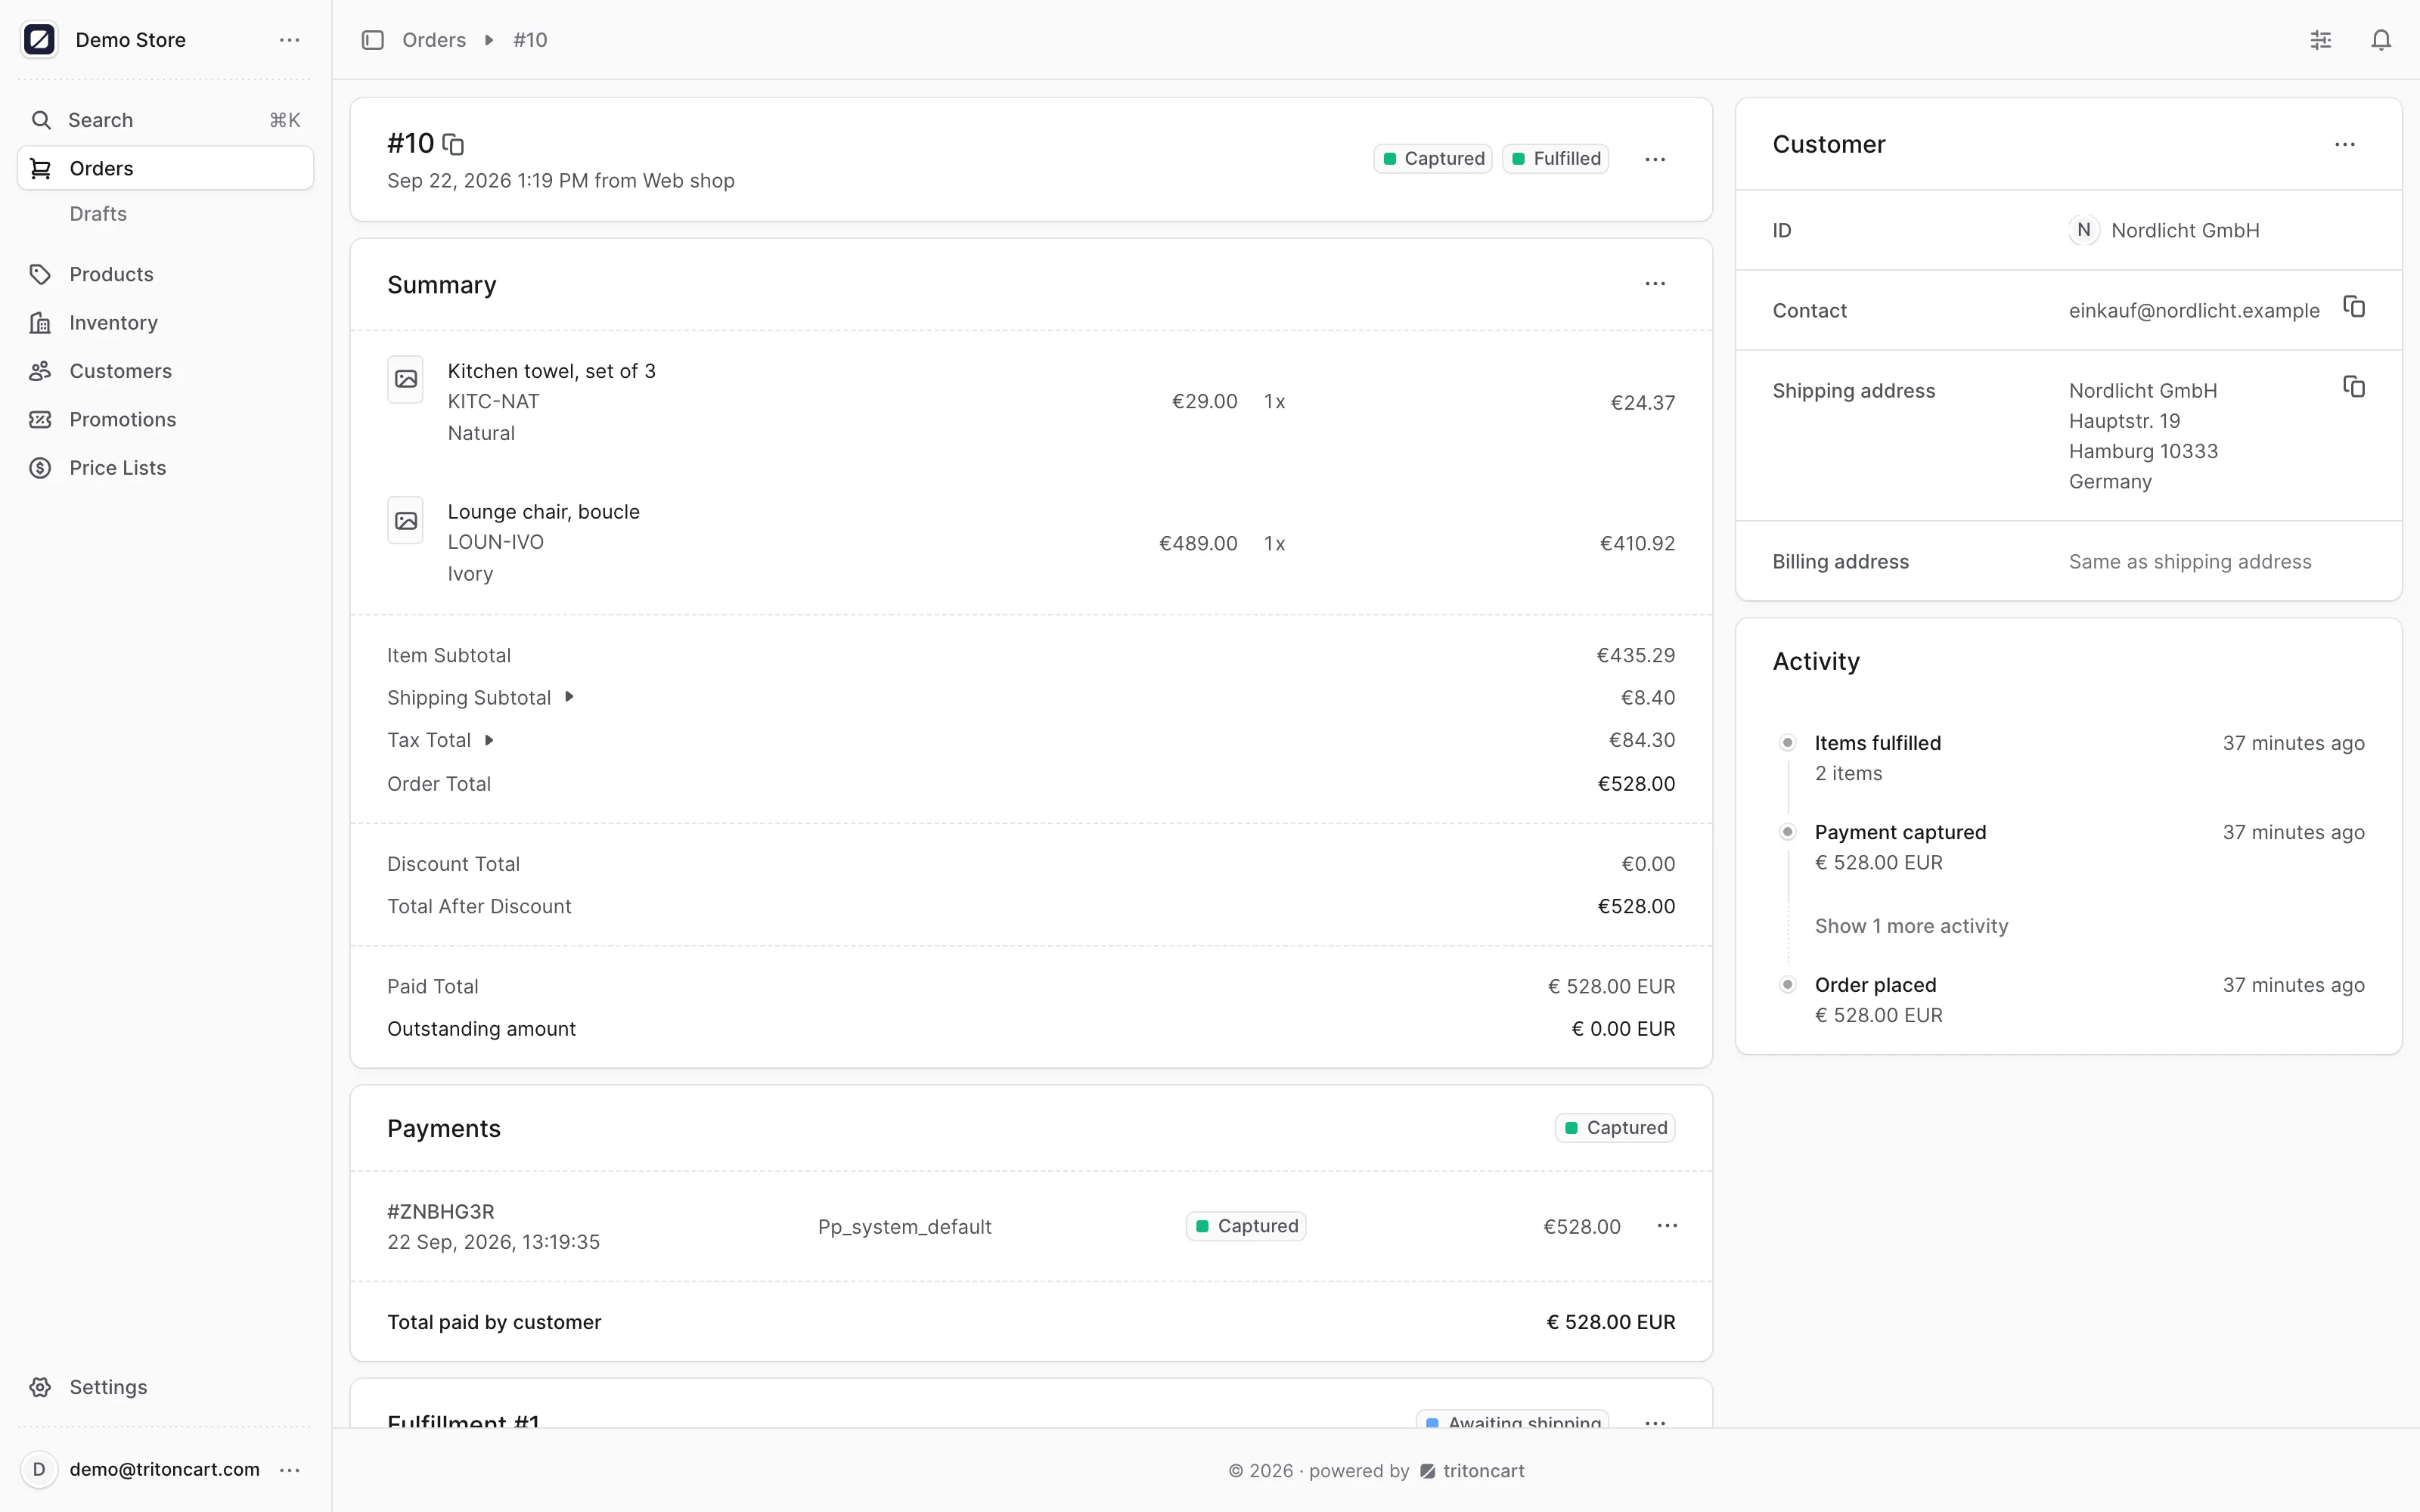The image size is (2420, 1512).
Task: Open the filter settings sliders icon
Action: pyautogui.click(x=2321, y=40)
